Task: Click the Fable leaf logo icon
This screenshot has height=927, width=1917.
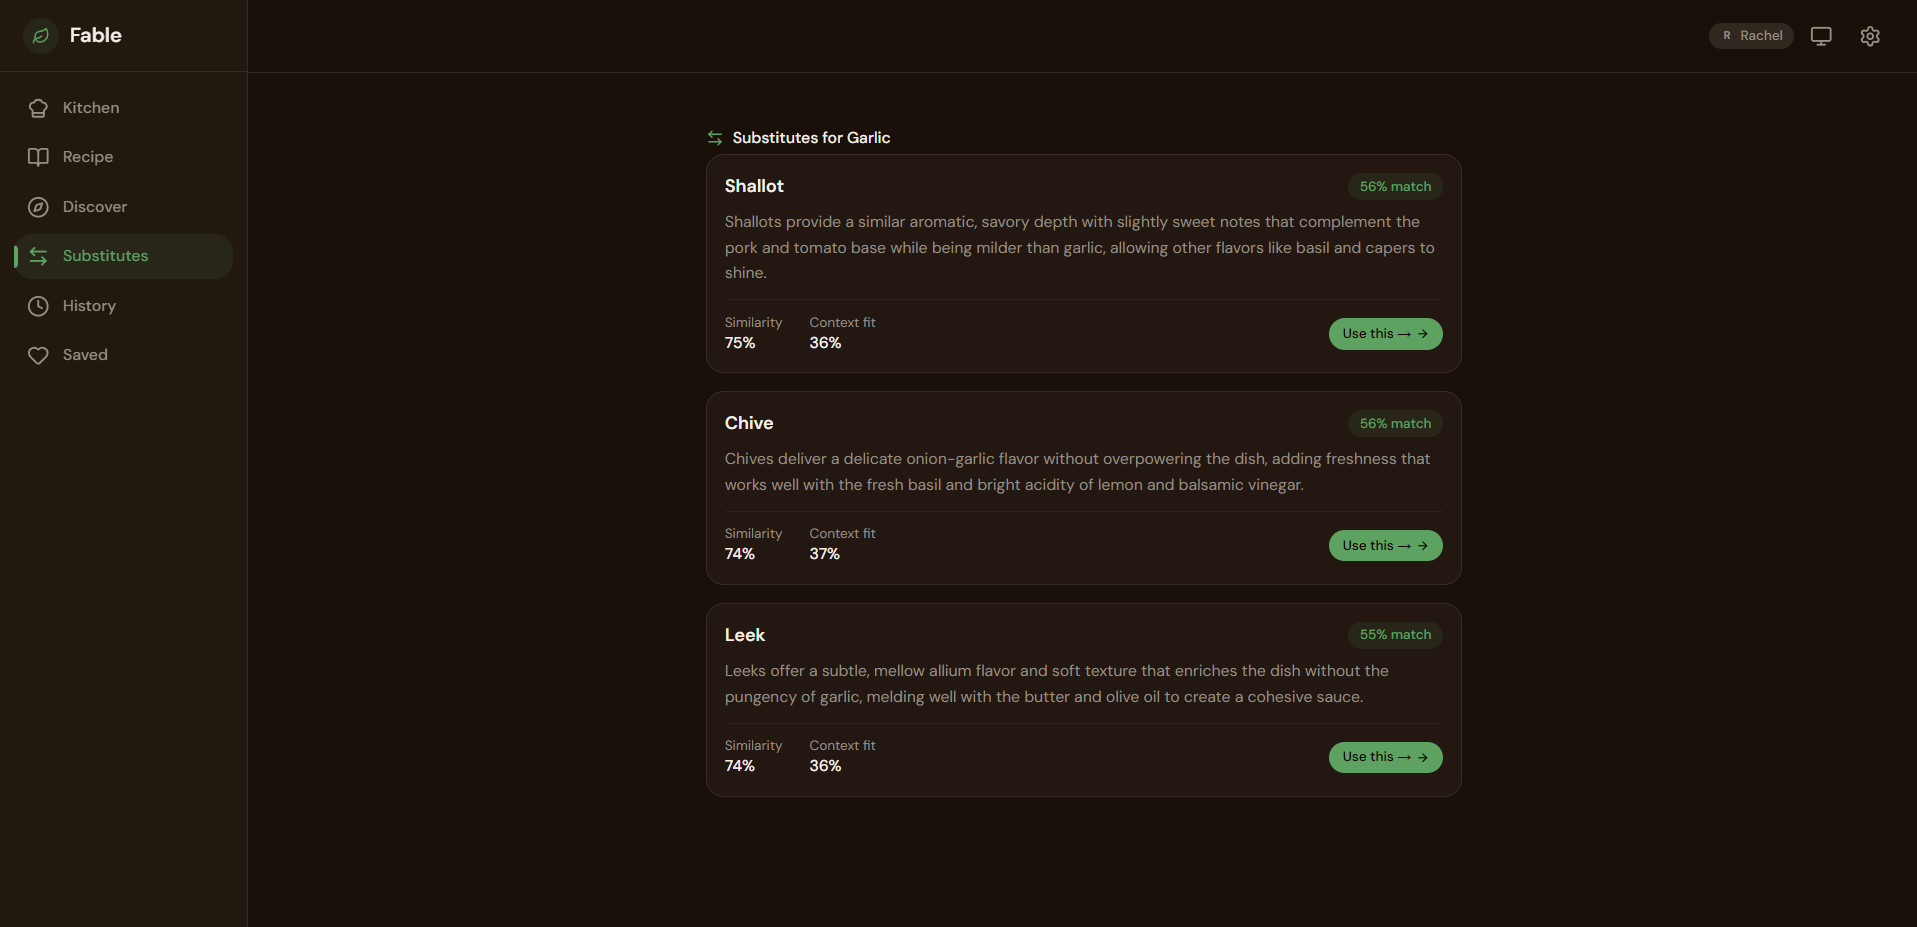Action: pos(41,36)
